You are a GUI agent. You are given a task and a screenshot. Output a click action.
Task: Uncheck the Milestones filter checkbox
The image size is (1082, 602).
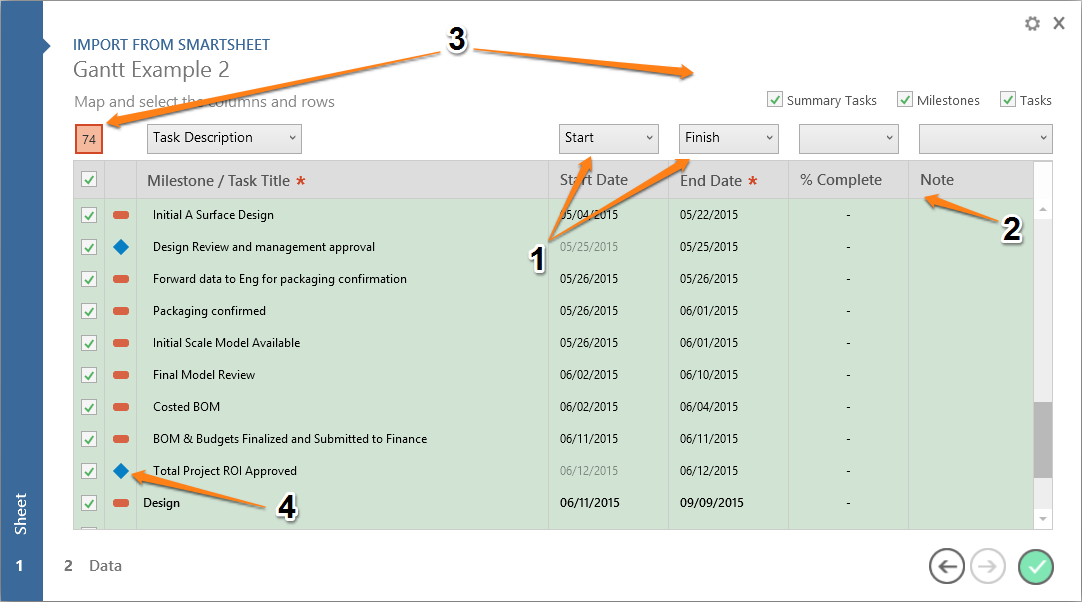[905, 100]
